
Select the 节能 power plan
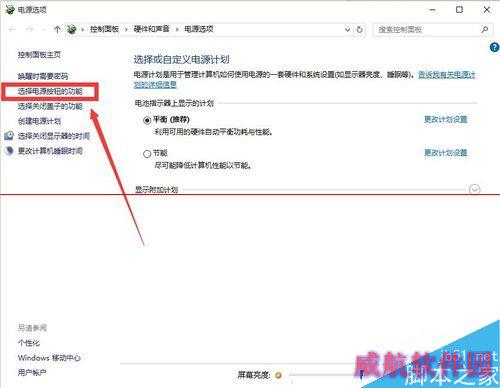147,154
